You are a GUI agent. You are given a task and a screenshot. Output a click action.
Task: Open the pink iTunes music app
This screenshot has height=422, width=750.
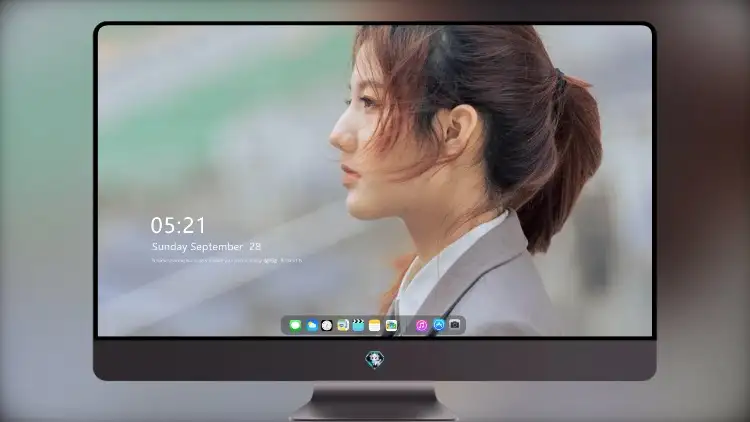(x=421, y=326)
